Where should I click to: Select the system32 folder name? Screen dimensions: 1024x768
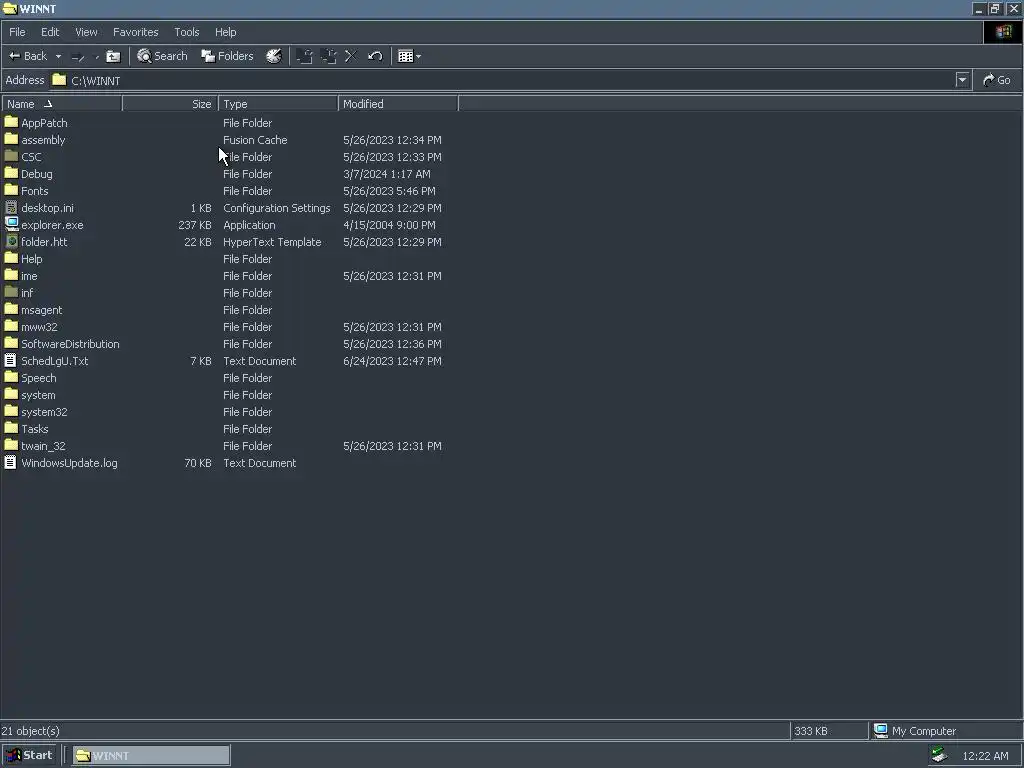tap(44, 412)
